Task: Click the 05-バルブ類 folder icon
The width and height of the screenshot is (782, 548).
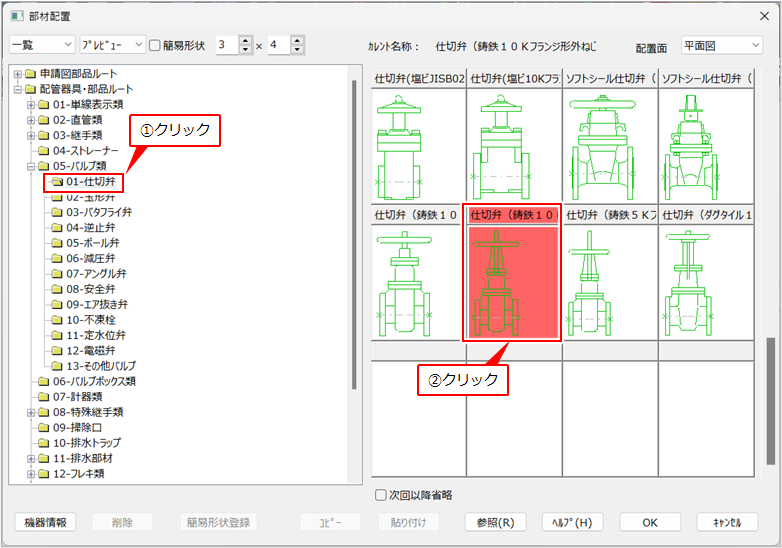Action: click(x=43, y=166)
